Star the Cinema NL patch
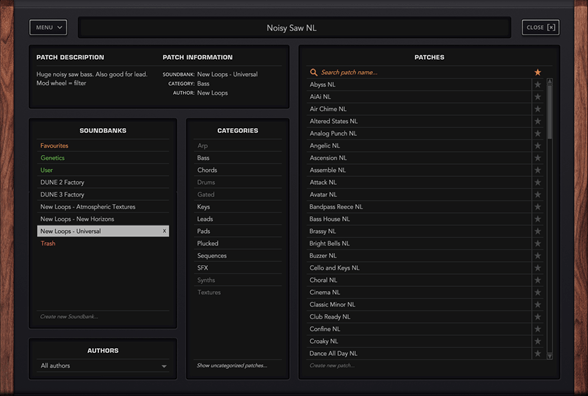The height and width of the screenshot is (396, 588). (537, 292)
